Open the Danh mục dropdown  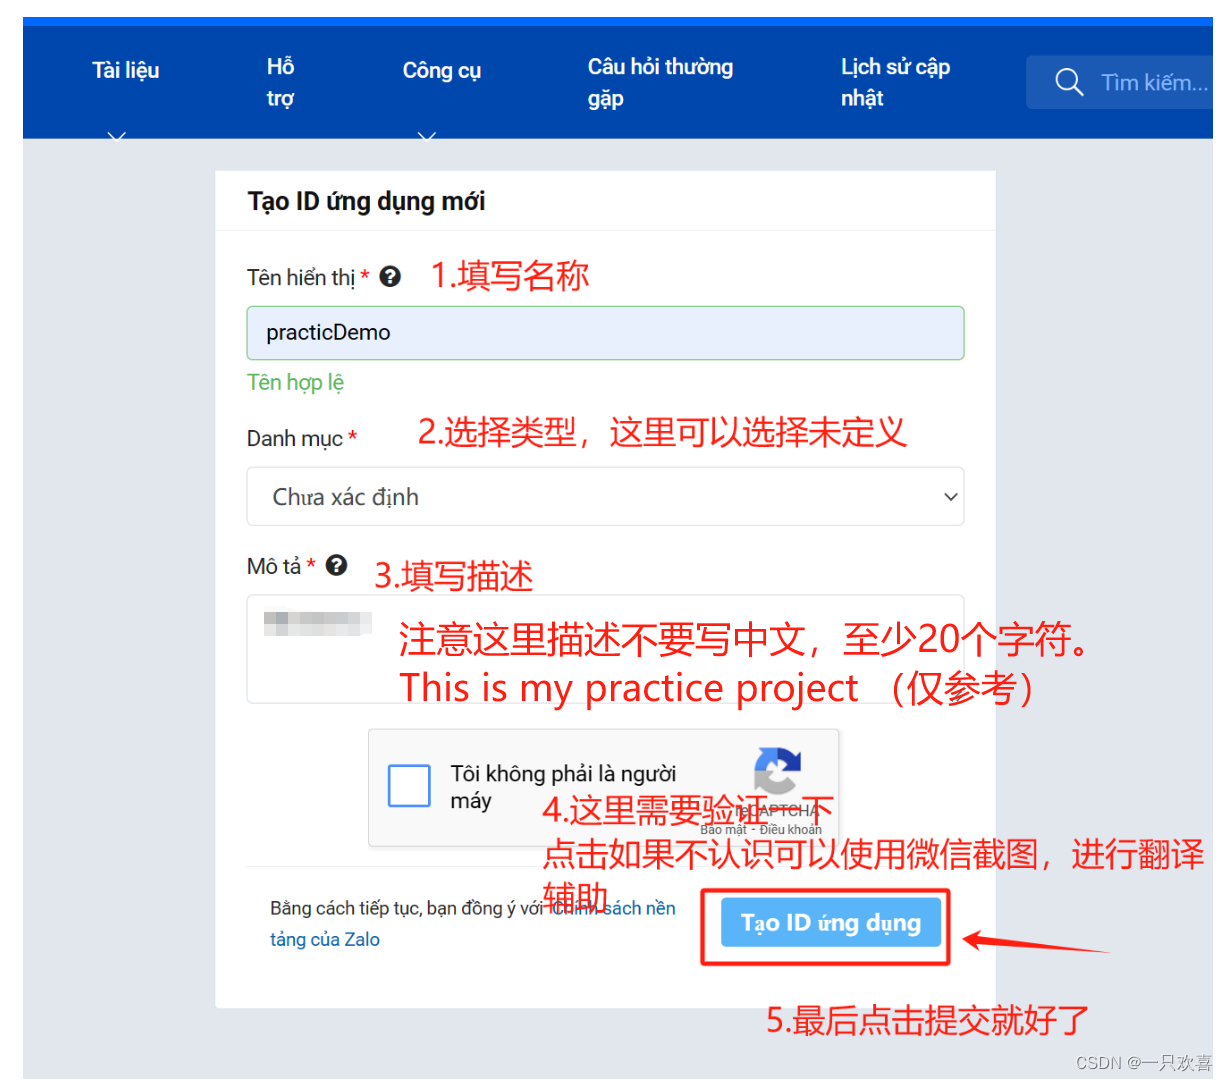tap(605, 496)
